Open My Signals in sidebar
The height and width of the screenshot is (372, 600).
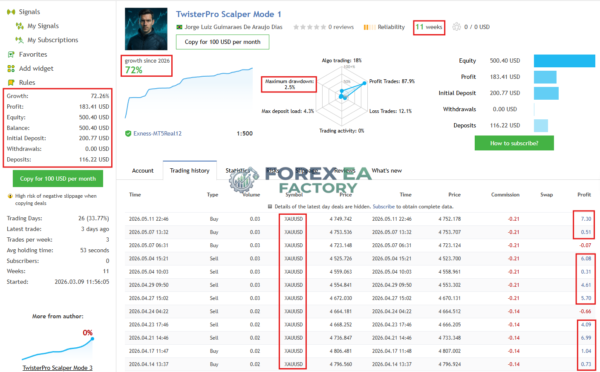[x=43, y=26]
